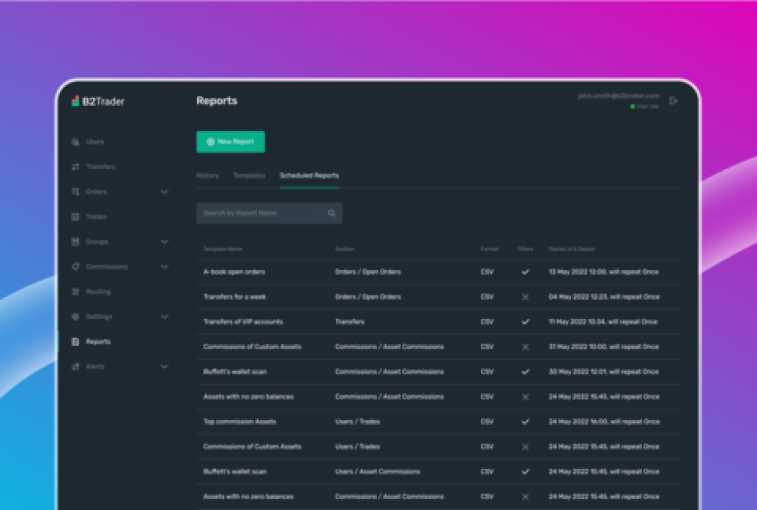Click the B2Trader logo

pos(98,101)
